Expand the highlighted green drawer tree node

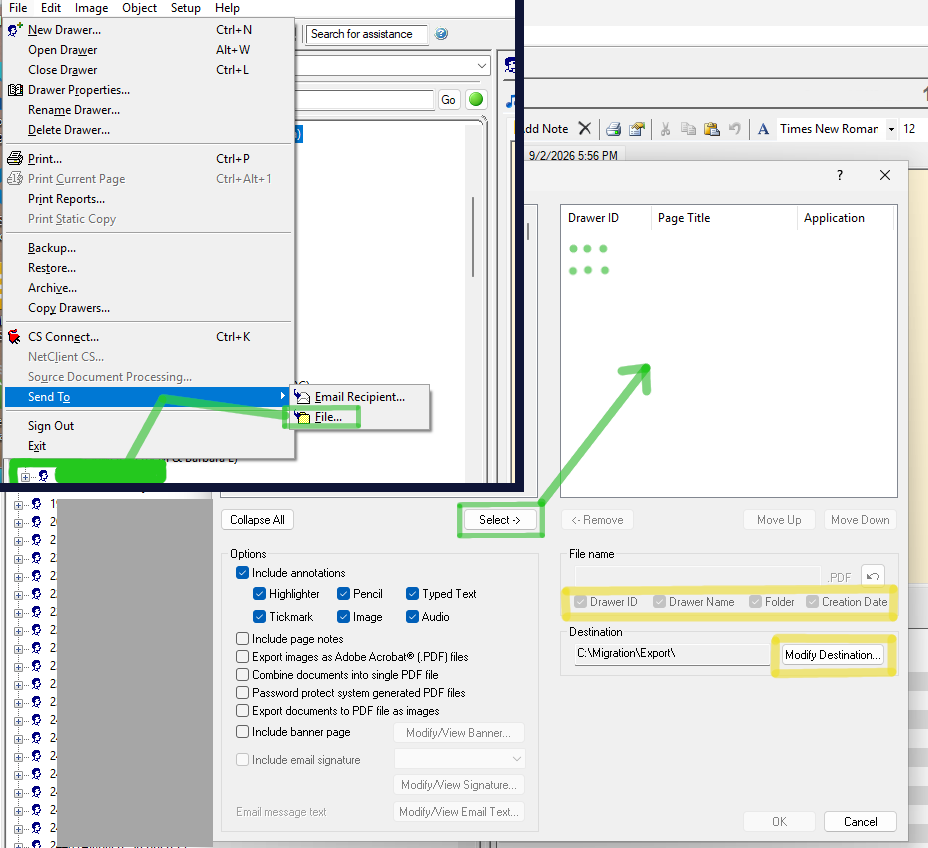coord(25,477)
